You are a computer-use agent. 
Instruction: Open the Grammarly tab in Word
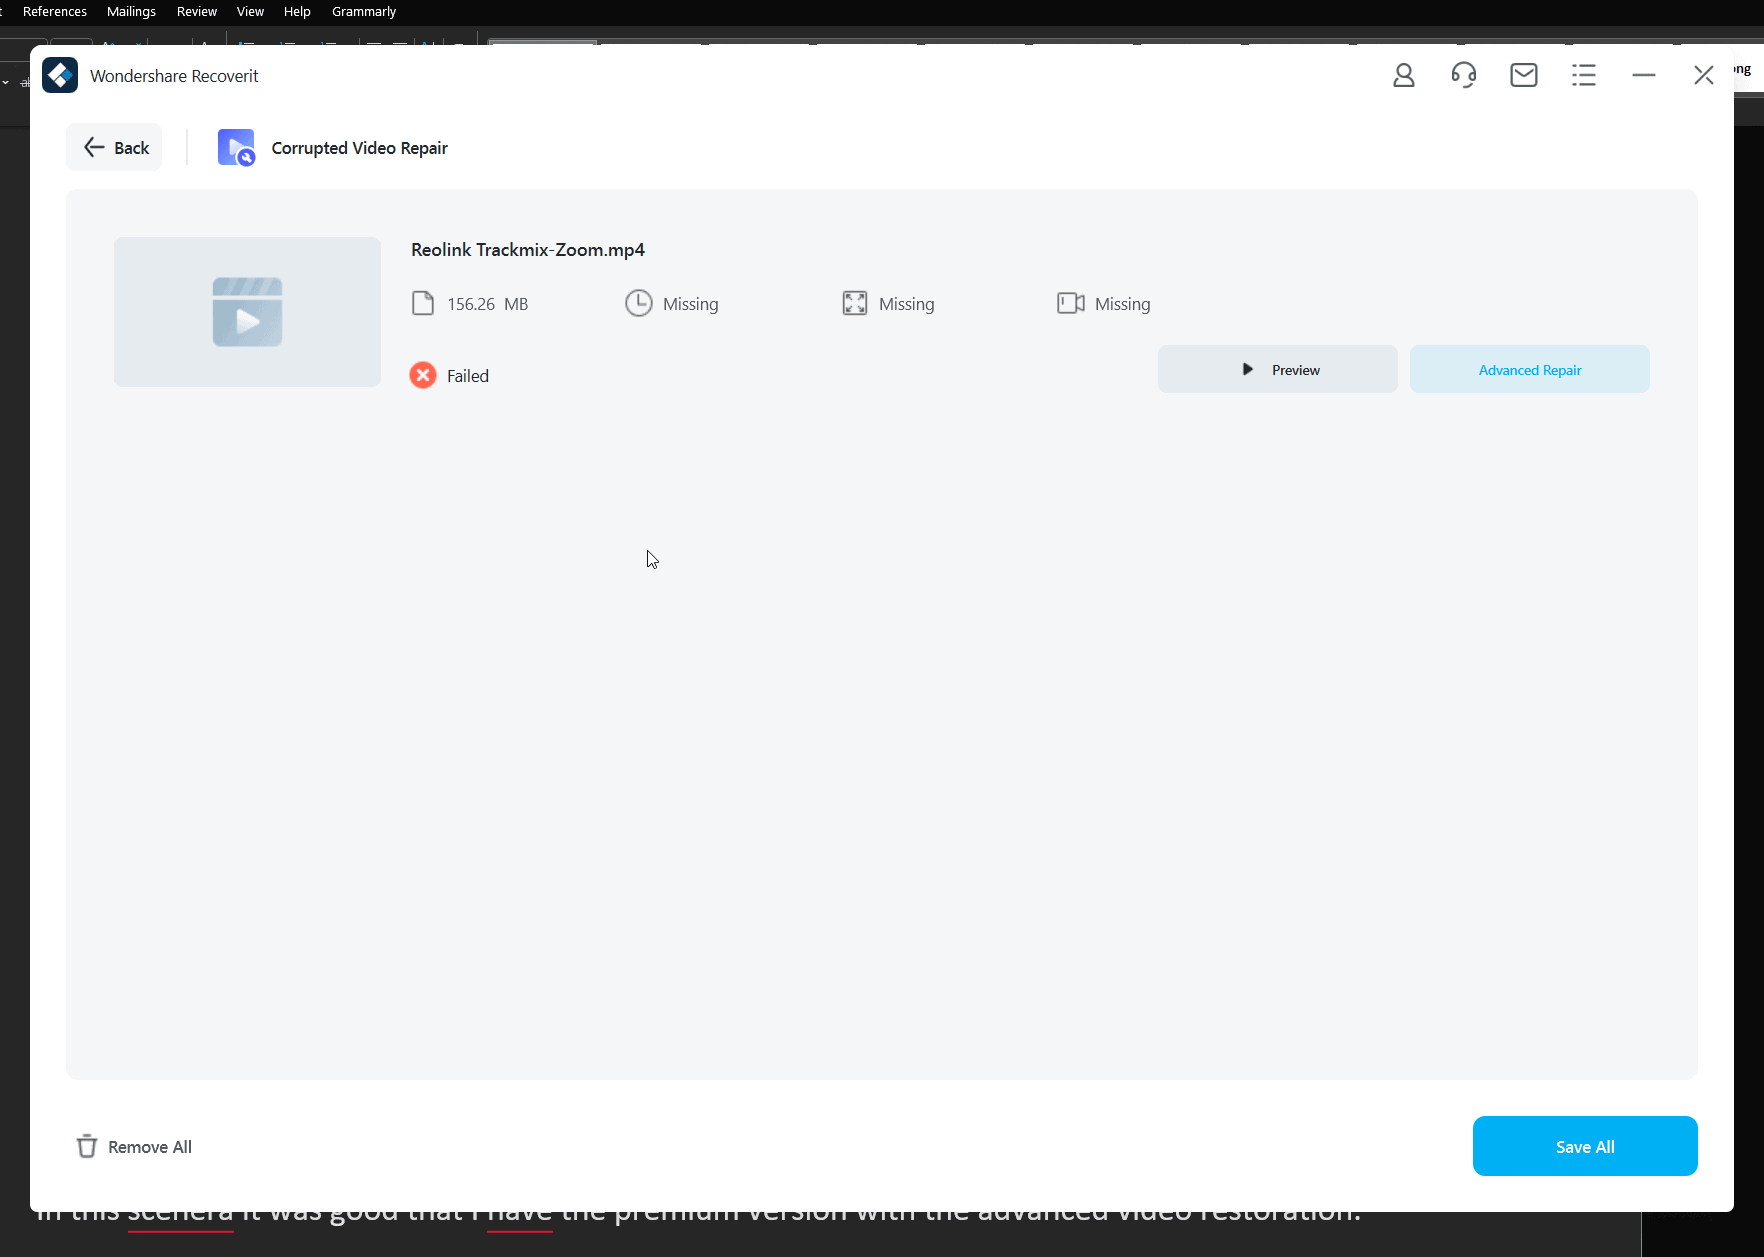[363, 12]
